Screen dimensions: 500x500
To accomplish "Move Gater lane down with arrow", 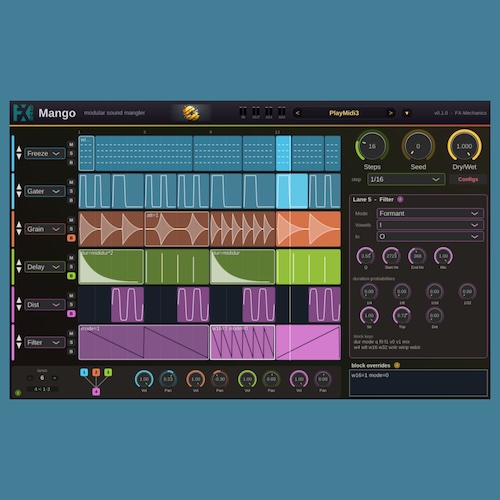I will (x=19, y=195).
